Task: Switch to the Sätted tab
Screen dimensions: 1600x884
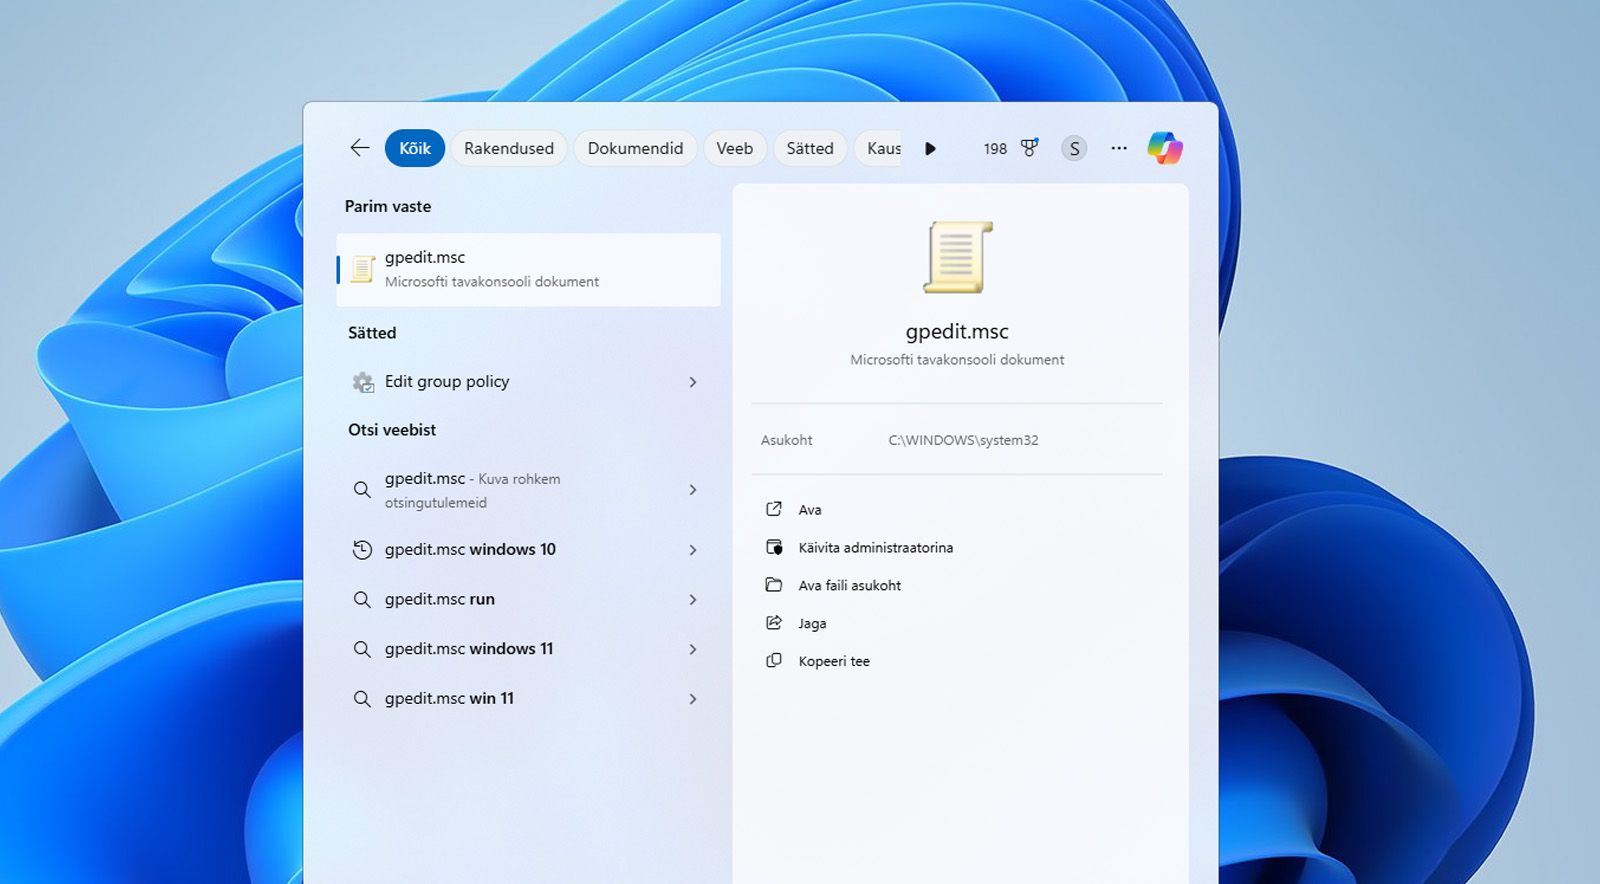Action: (810, 148)
